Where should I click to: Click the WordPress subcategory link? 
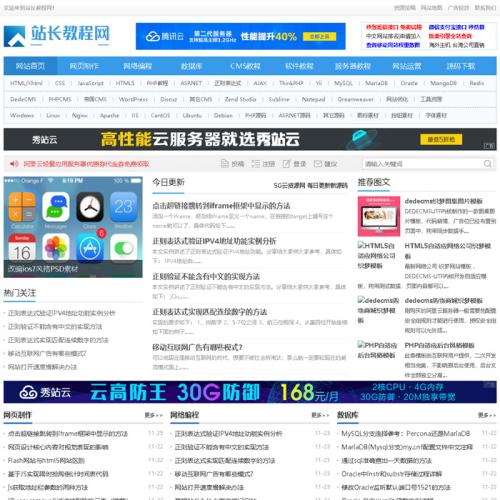(133, 99)
